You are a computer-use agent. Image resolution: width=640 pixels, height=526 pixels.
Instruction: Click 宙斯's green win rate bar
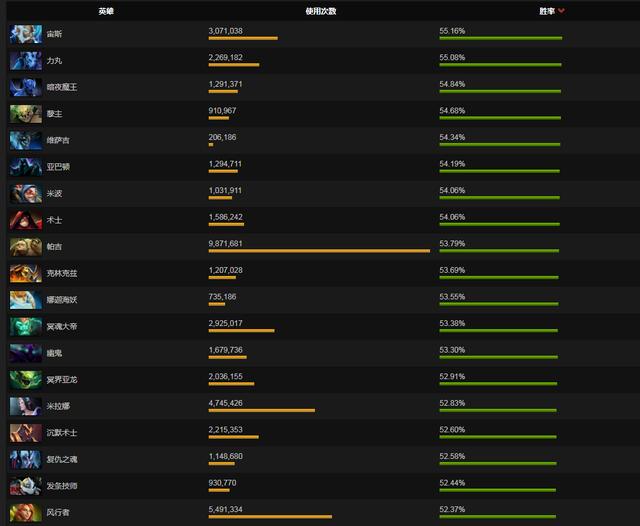(500, 39)
